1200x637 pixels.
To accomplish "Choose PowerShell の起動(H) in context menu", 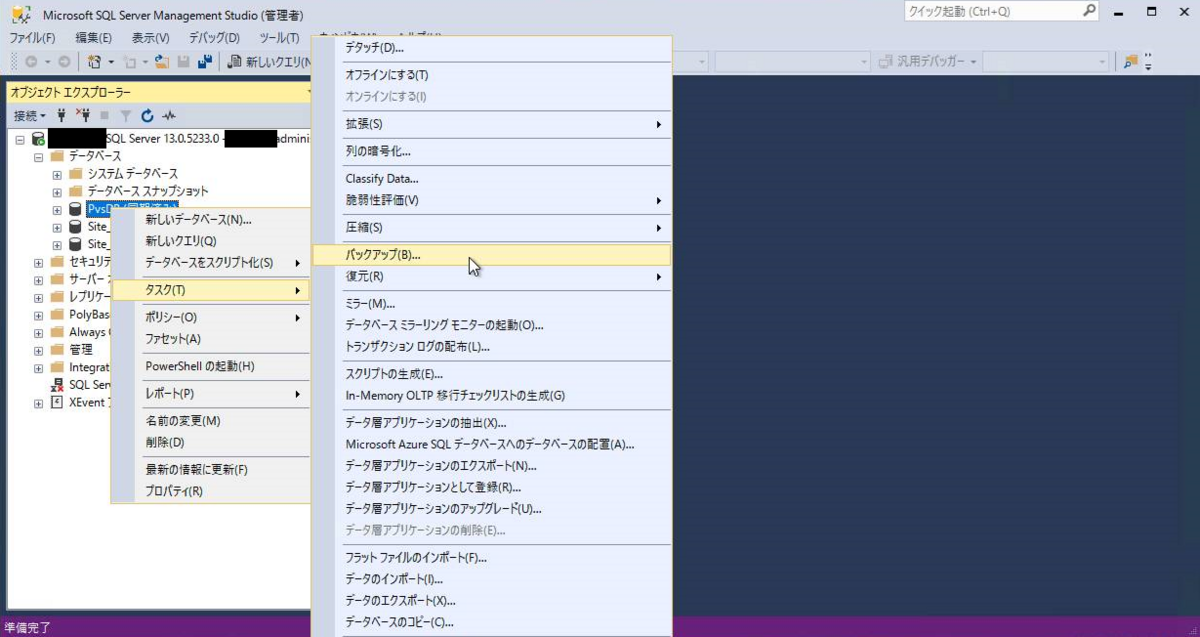I will [x=210, y=366].
